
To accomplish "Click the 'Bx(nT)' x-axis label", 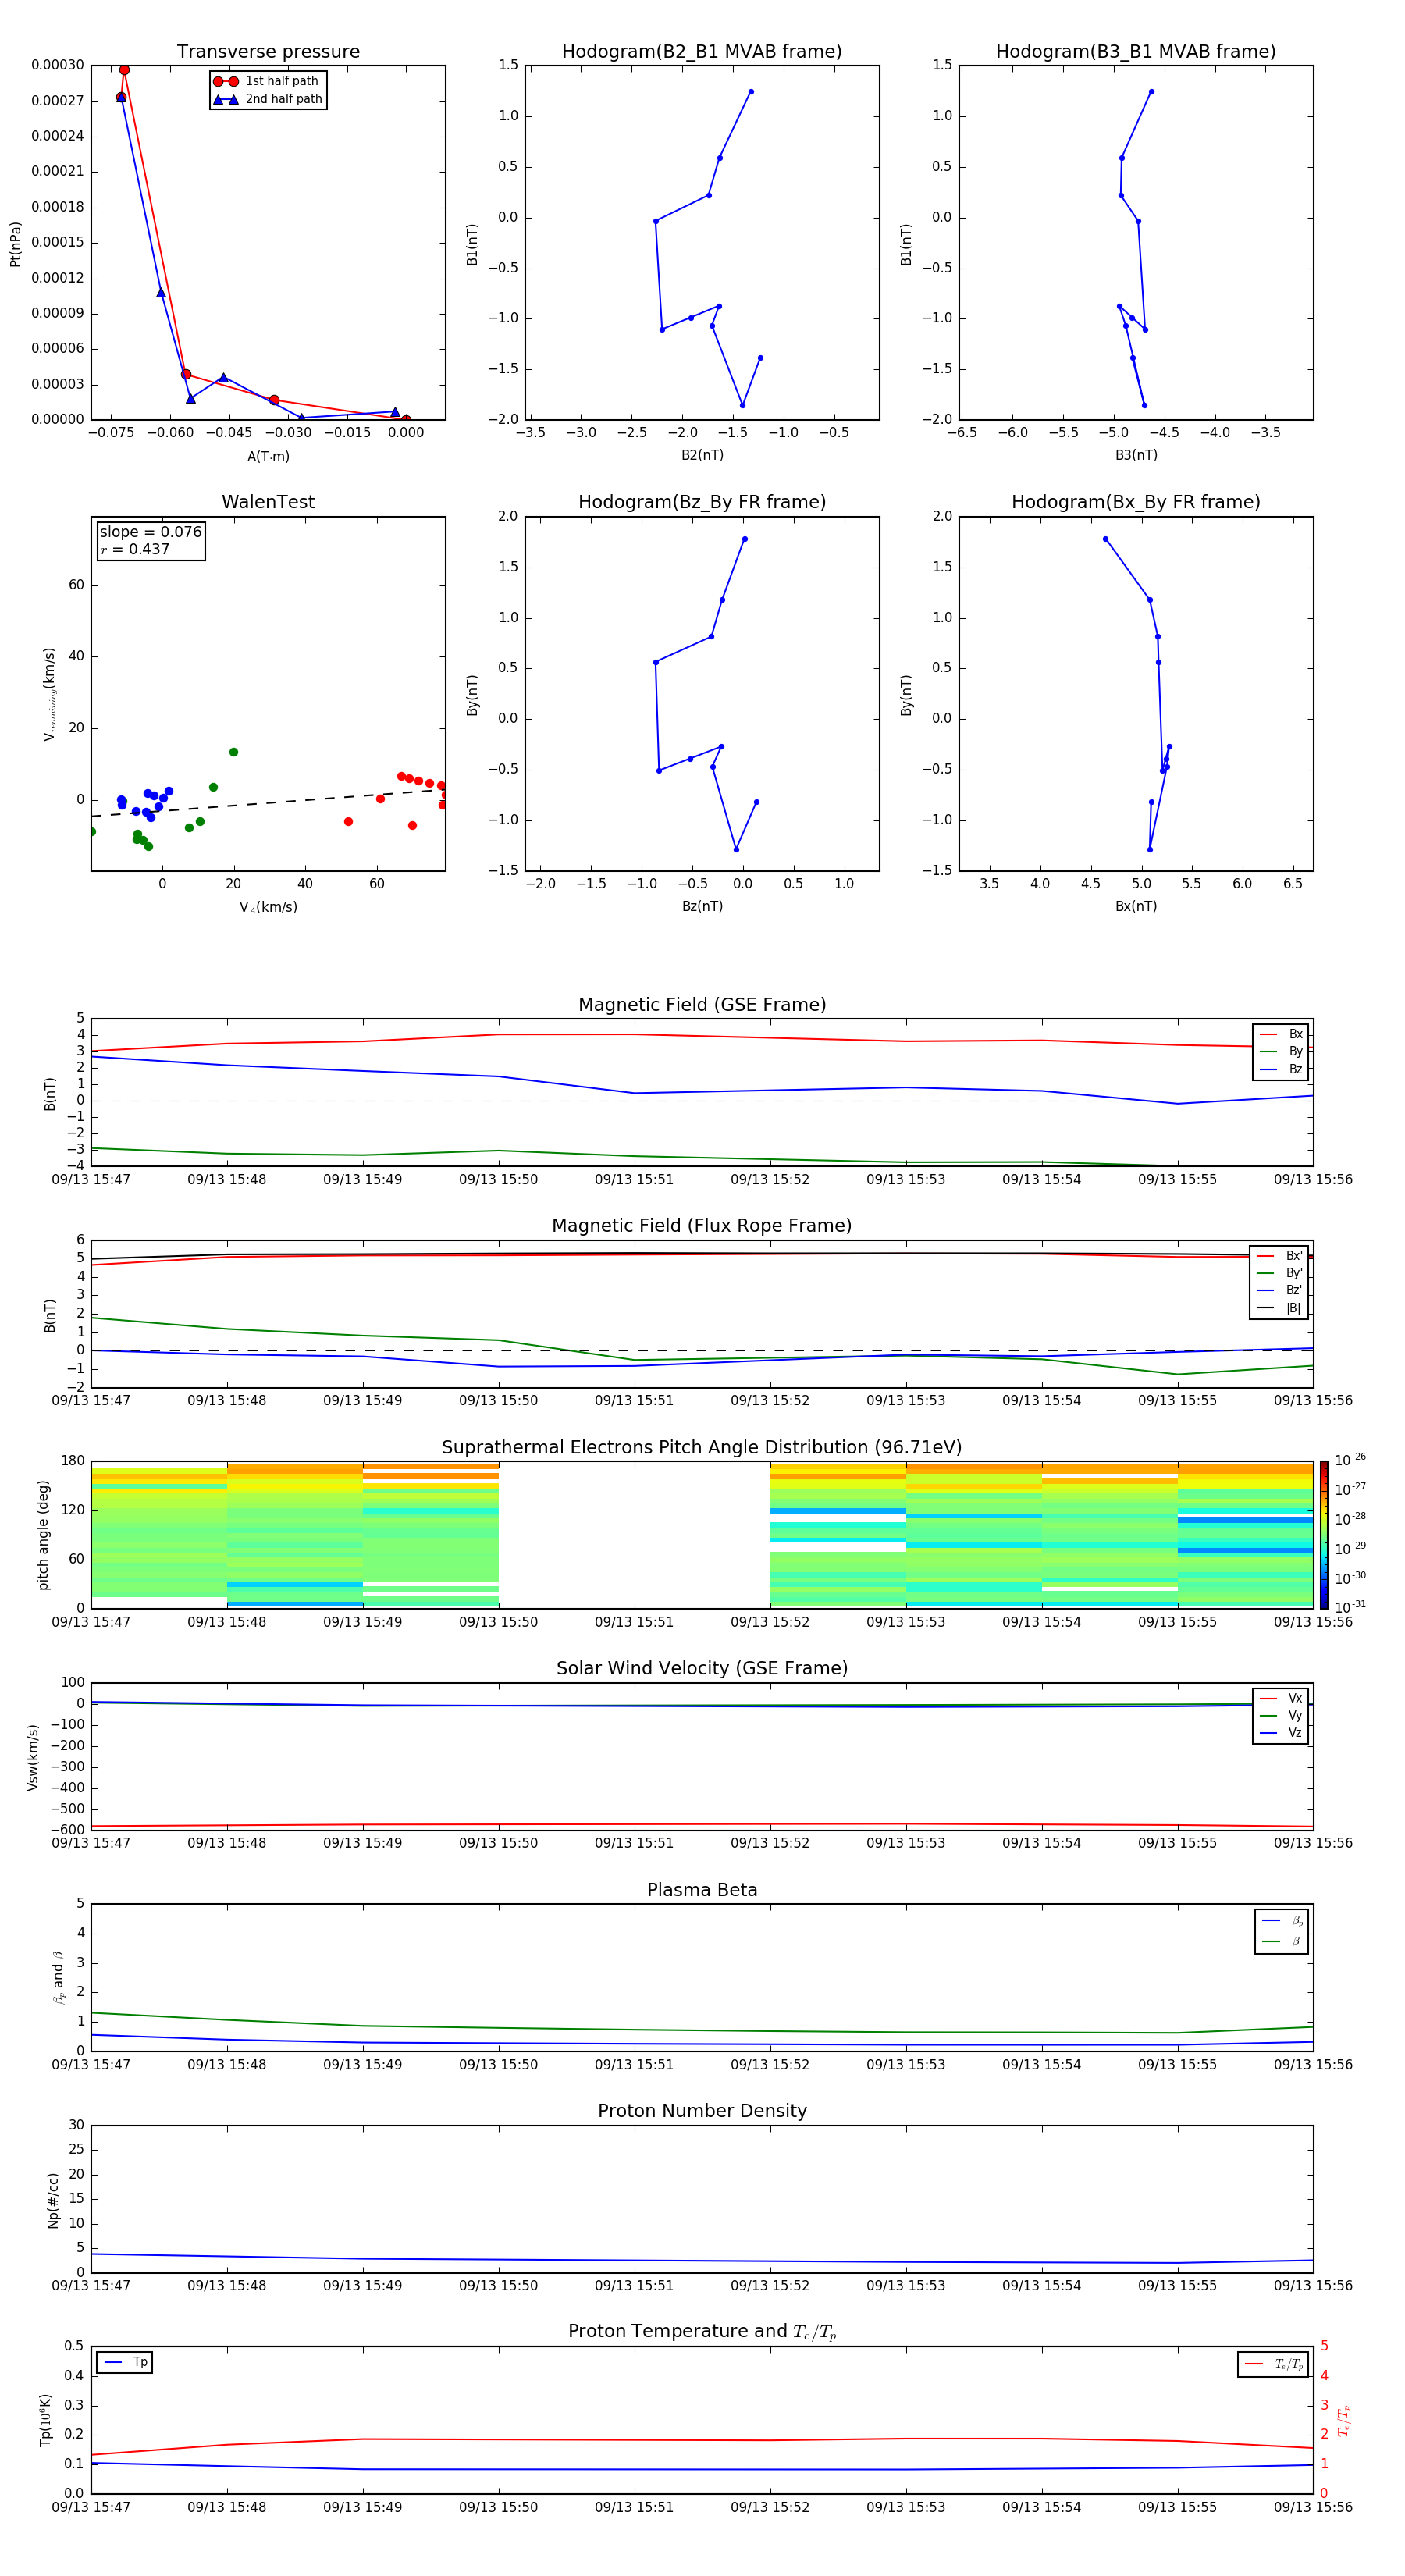I will pyautogui.click(x=1136, y=906).
